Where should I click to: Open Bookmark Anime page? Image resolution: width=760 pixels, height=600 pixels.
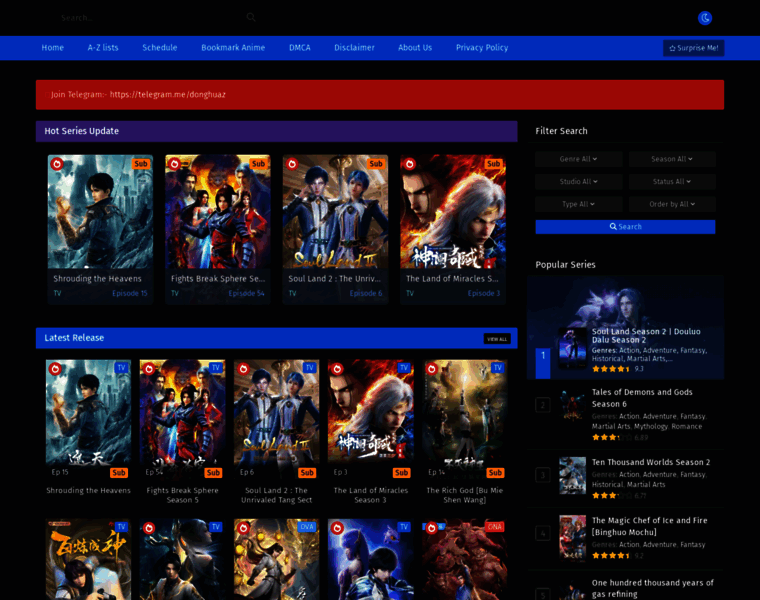click(x=233, y=47)
